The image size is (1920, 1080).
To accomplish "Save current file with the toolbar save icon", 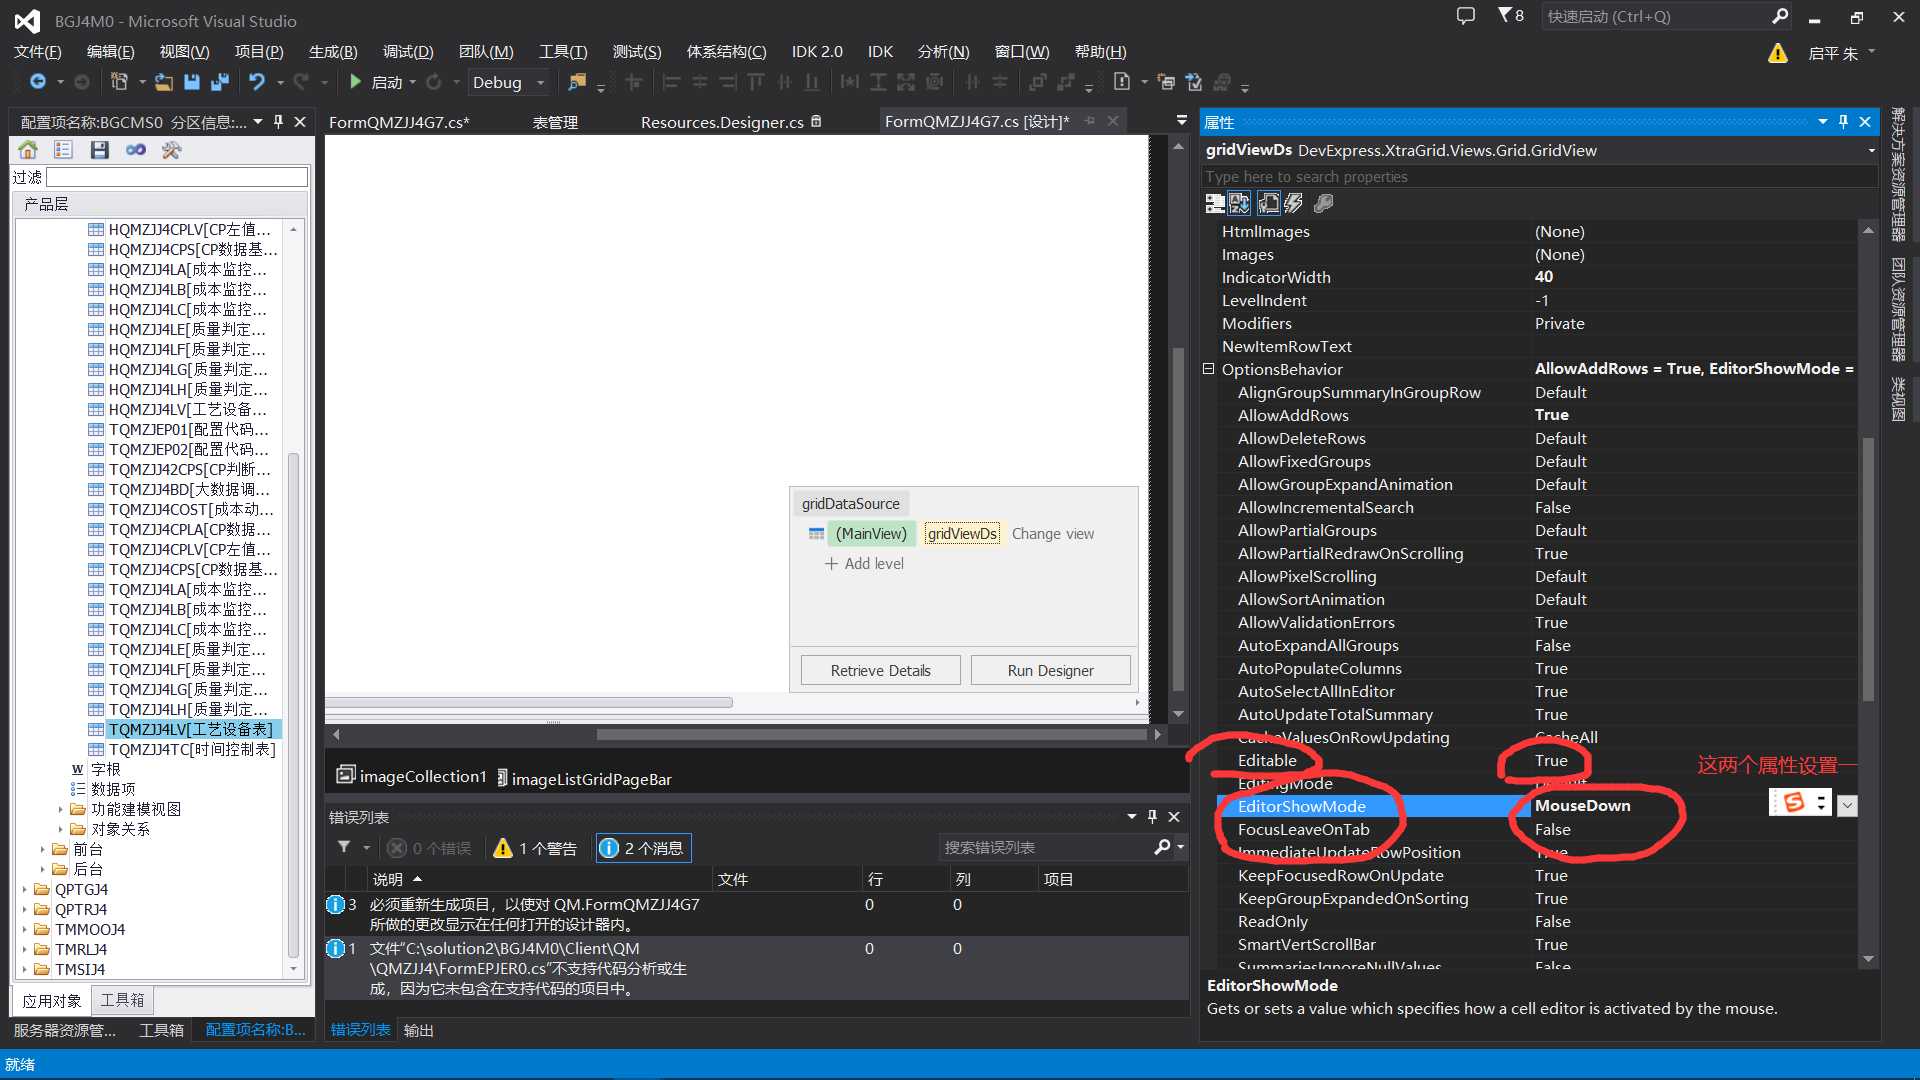I will point(192,82).
